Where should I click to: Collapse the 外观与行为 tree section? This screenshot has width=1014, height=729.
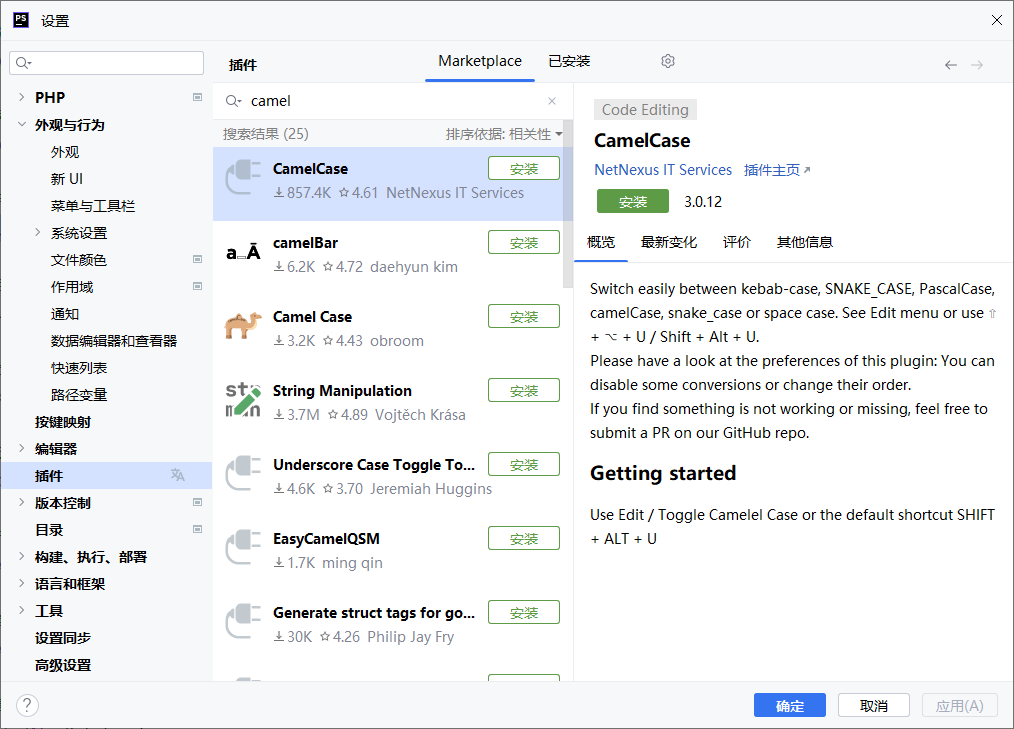coord(22,125)
